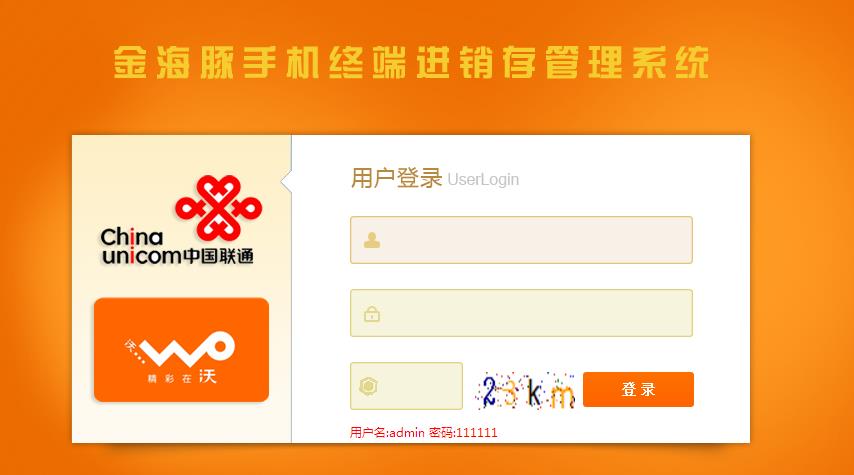This screenshot has width=854, height=475.
Task: Click the orange WO promotional card
Action: (181, 350)
